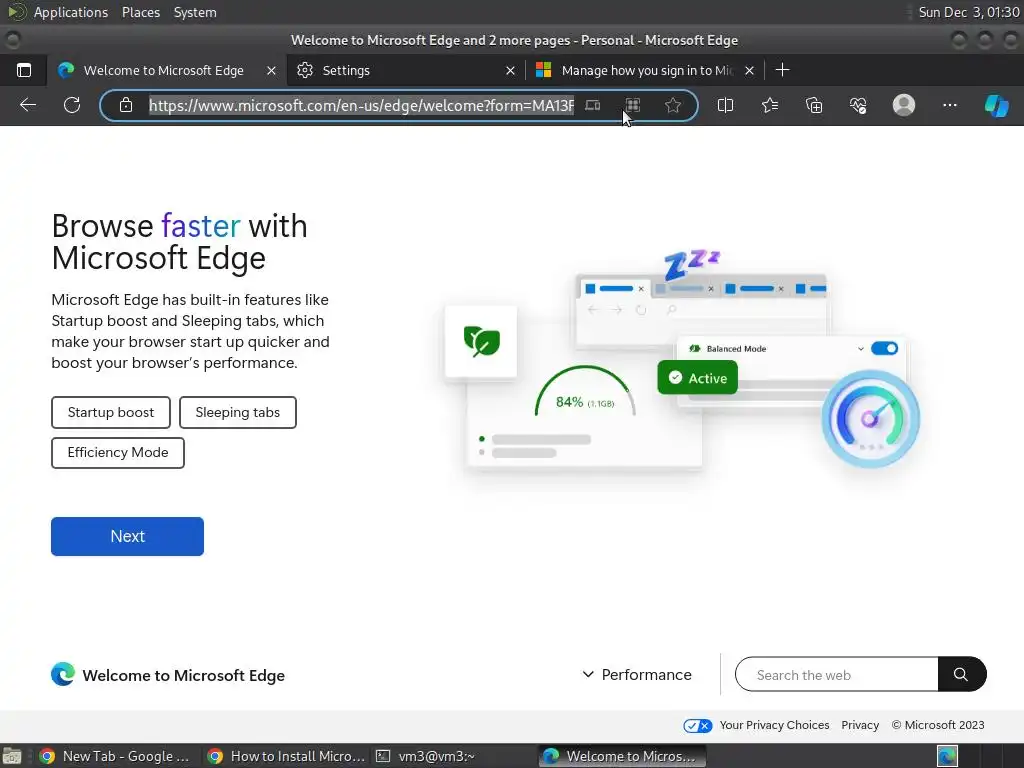Screen dimensions: 1024x768
Task: Open a new tab
Action: point(782,70)
